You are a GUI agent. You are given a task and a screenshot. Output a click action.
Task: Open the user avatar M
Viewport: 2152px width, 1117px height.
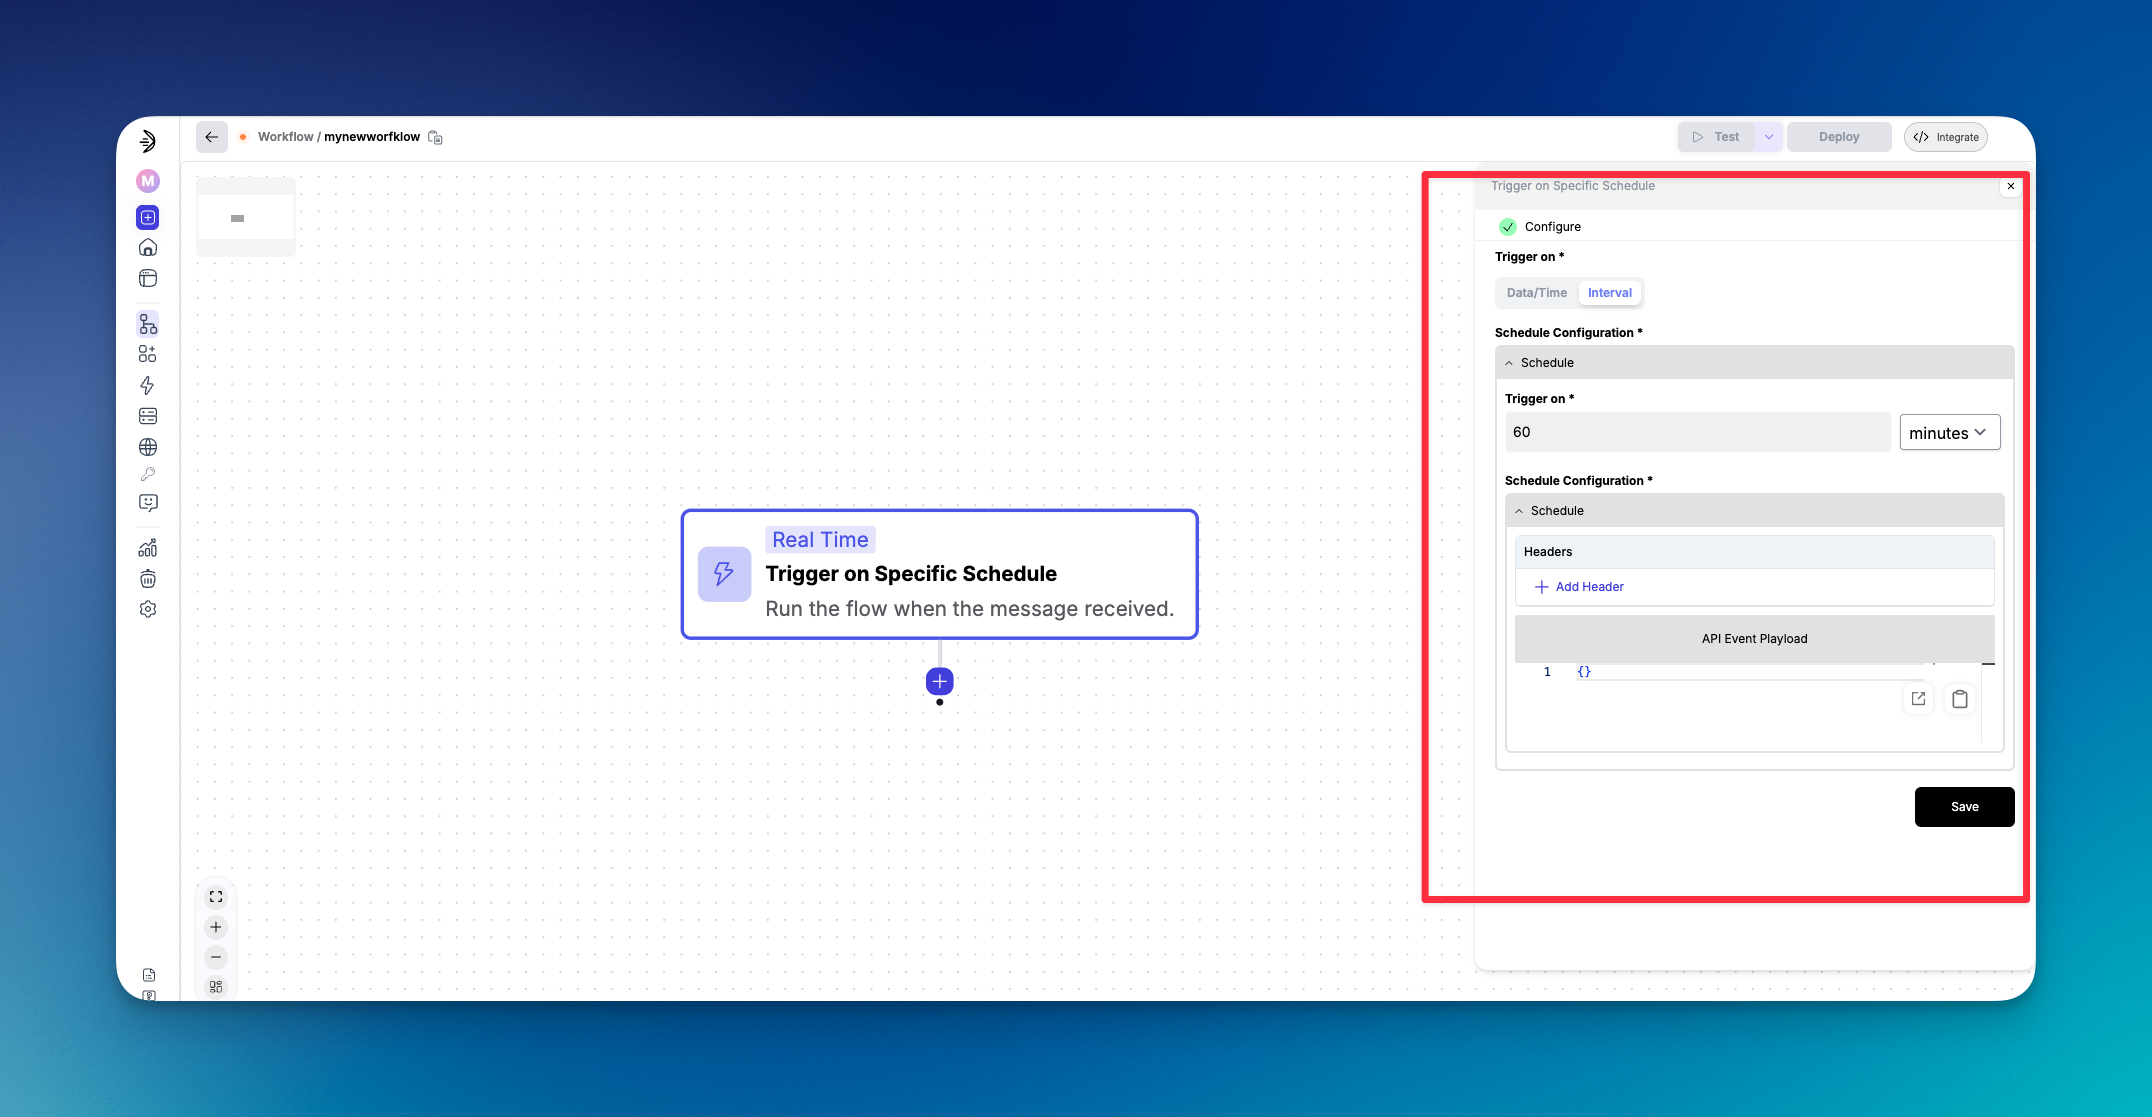coord(148,181)
